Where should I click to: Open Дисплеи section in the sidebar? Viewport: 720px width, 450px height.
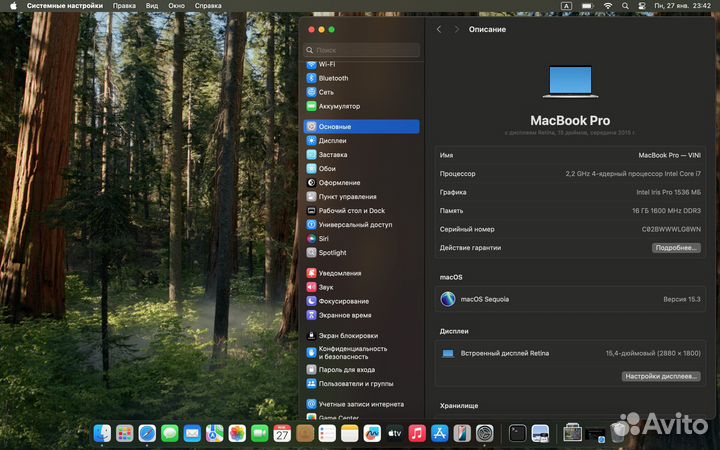click(x=332, y=141)
